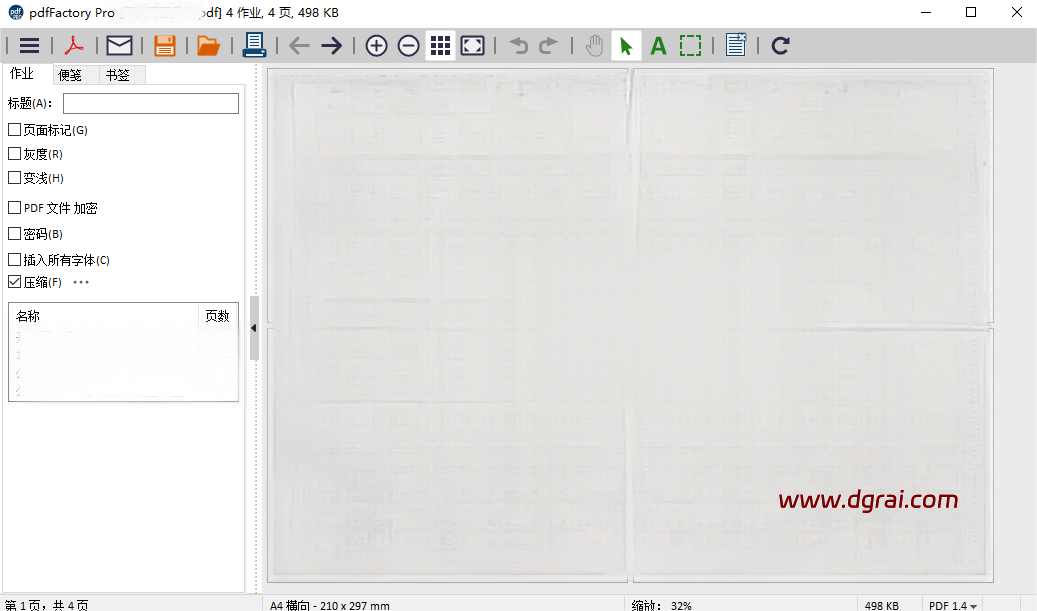Switch to the 便笺 tab
This screenshot has height=611, width=1037.
(x=70, y=75)
